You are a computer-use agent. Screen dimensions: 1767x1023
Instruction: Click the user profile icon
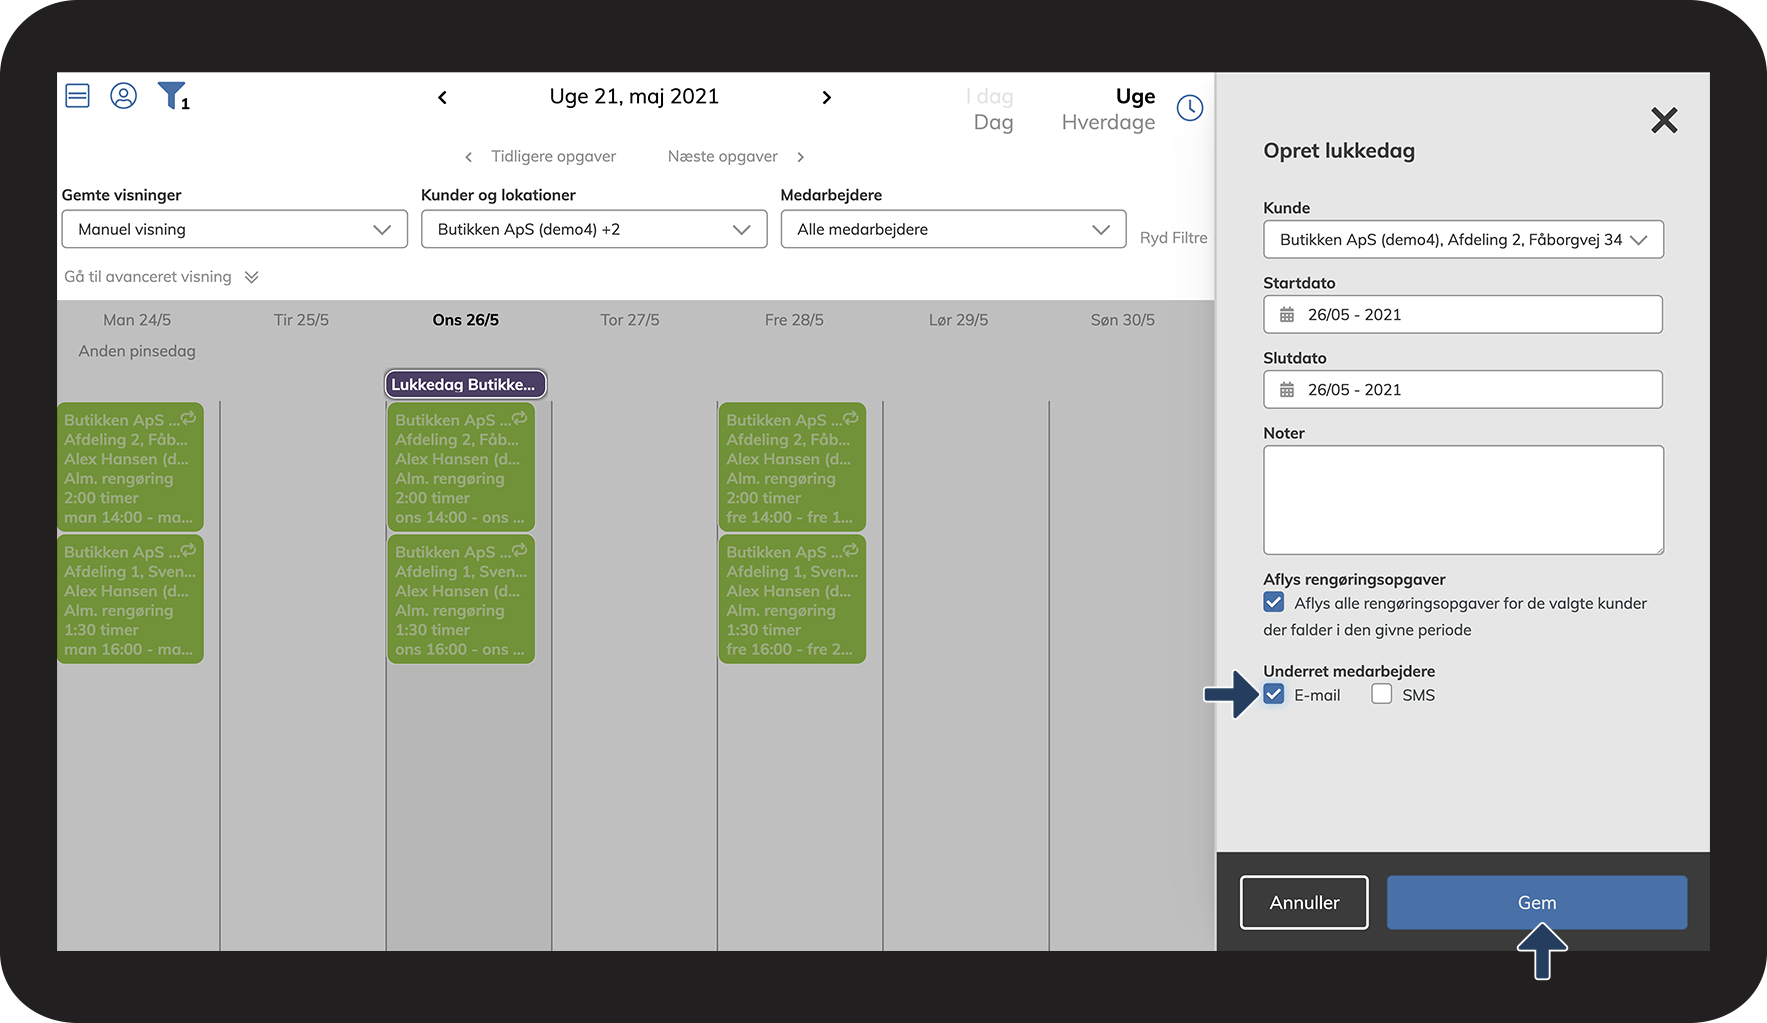tap(123, 96)
